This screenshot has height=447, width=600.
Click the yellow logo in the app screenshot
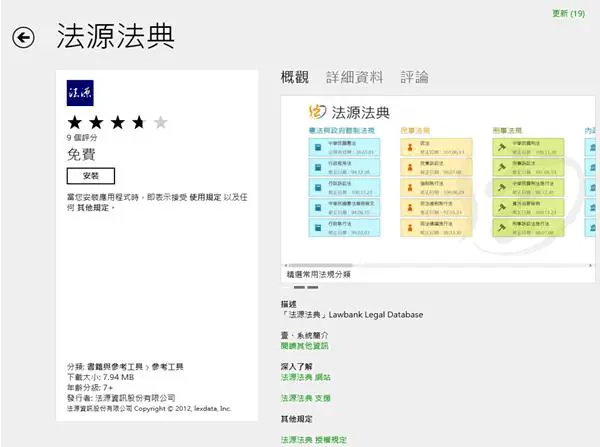coord(317,112)
